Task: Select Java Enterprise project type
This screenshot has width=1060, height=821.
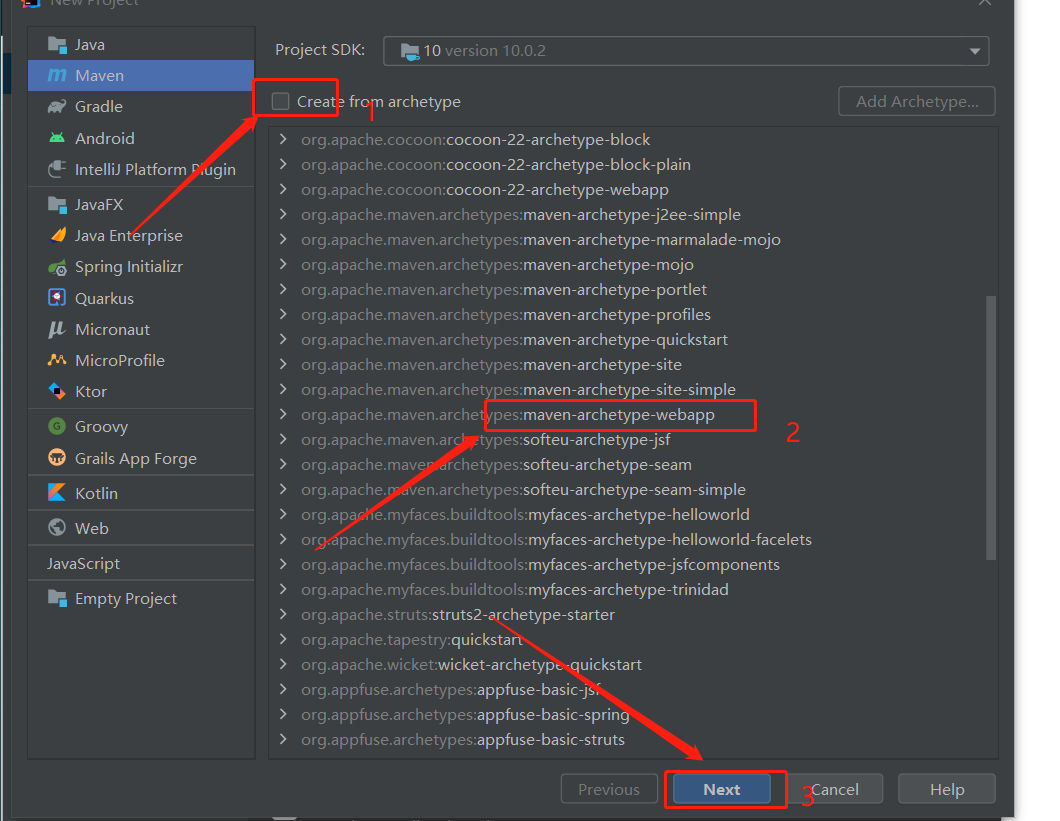Action: pyautogui.click(x=141, y=235)
